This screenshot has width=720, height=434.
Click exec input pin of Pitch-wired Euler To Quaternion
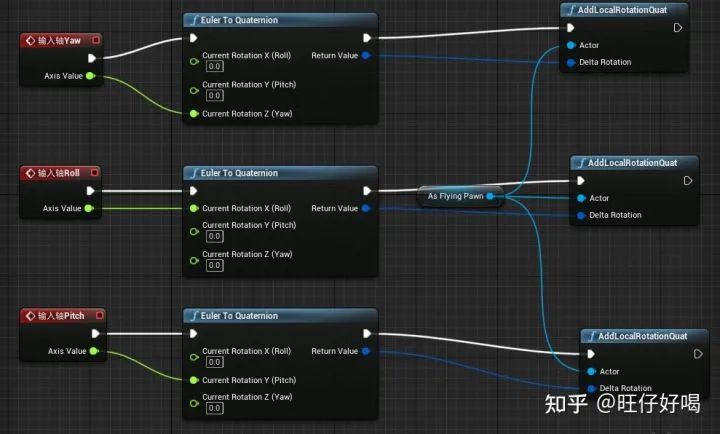tap(193, 333)
